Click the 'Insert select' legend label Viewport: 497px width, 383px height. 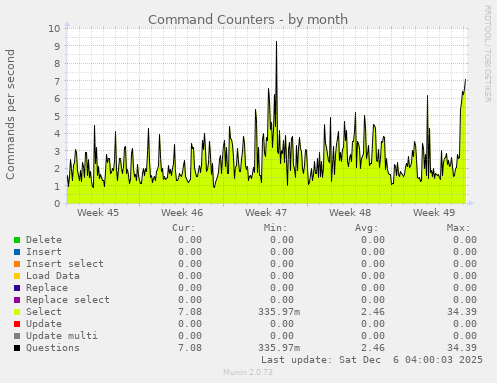(x=65, y=264)
